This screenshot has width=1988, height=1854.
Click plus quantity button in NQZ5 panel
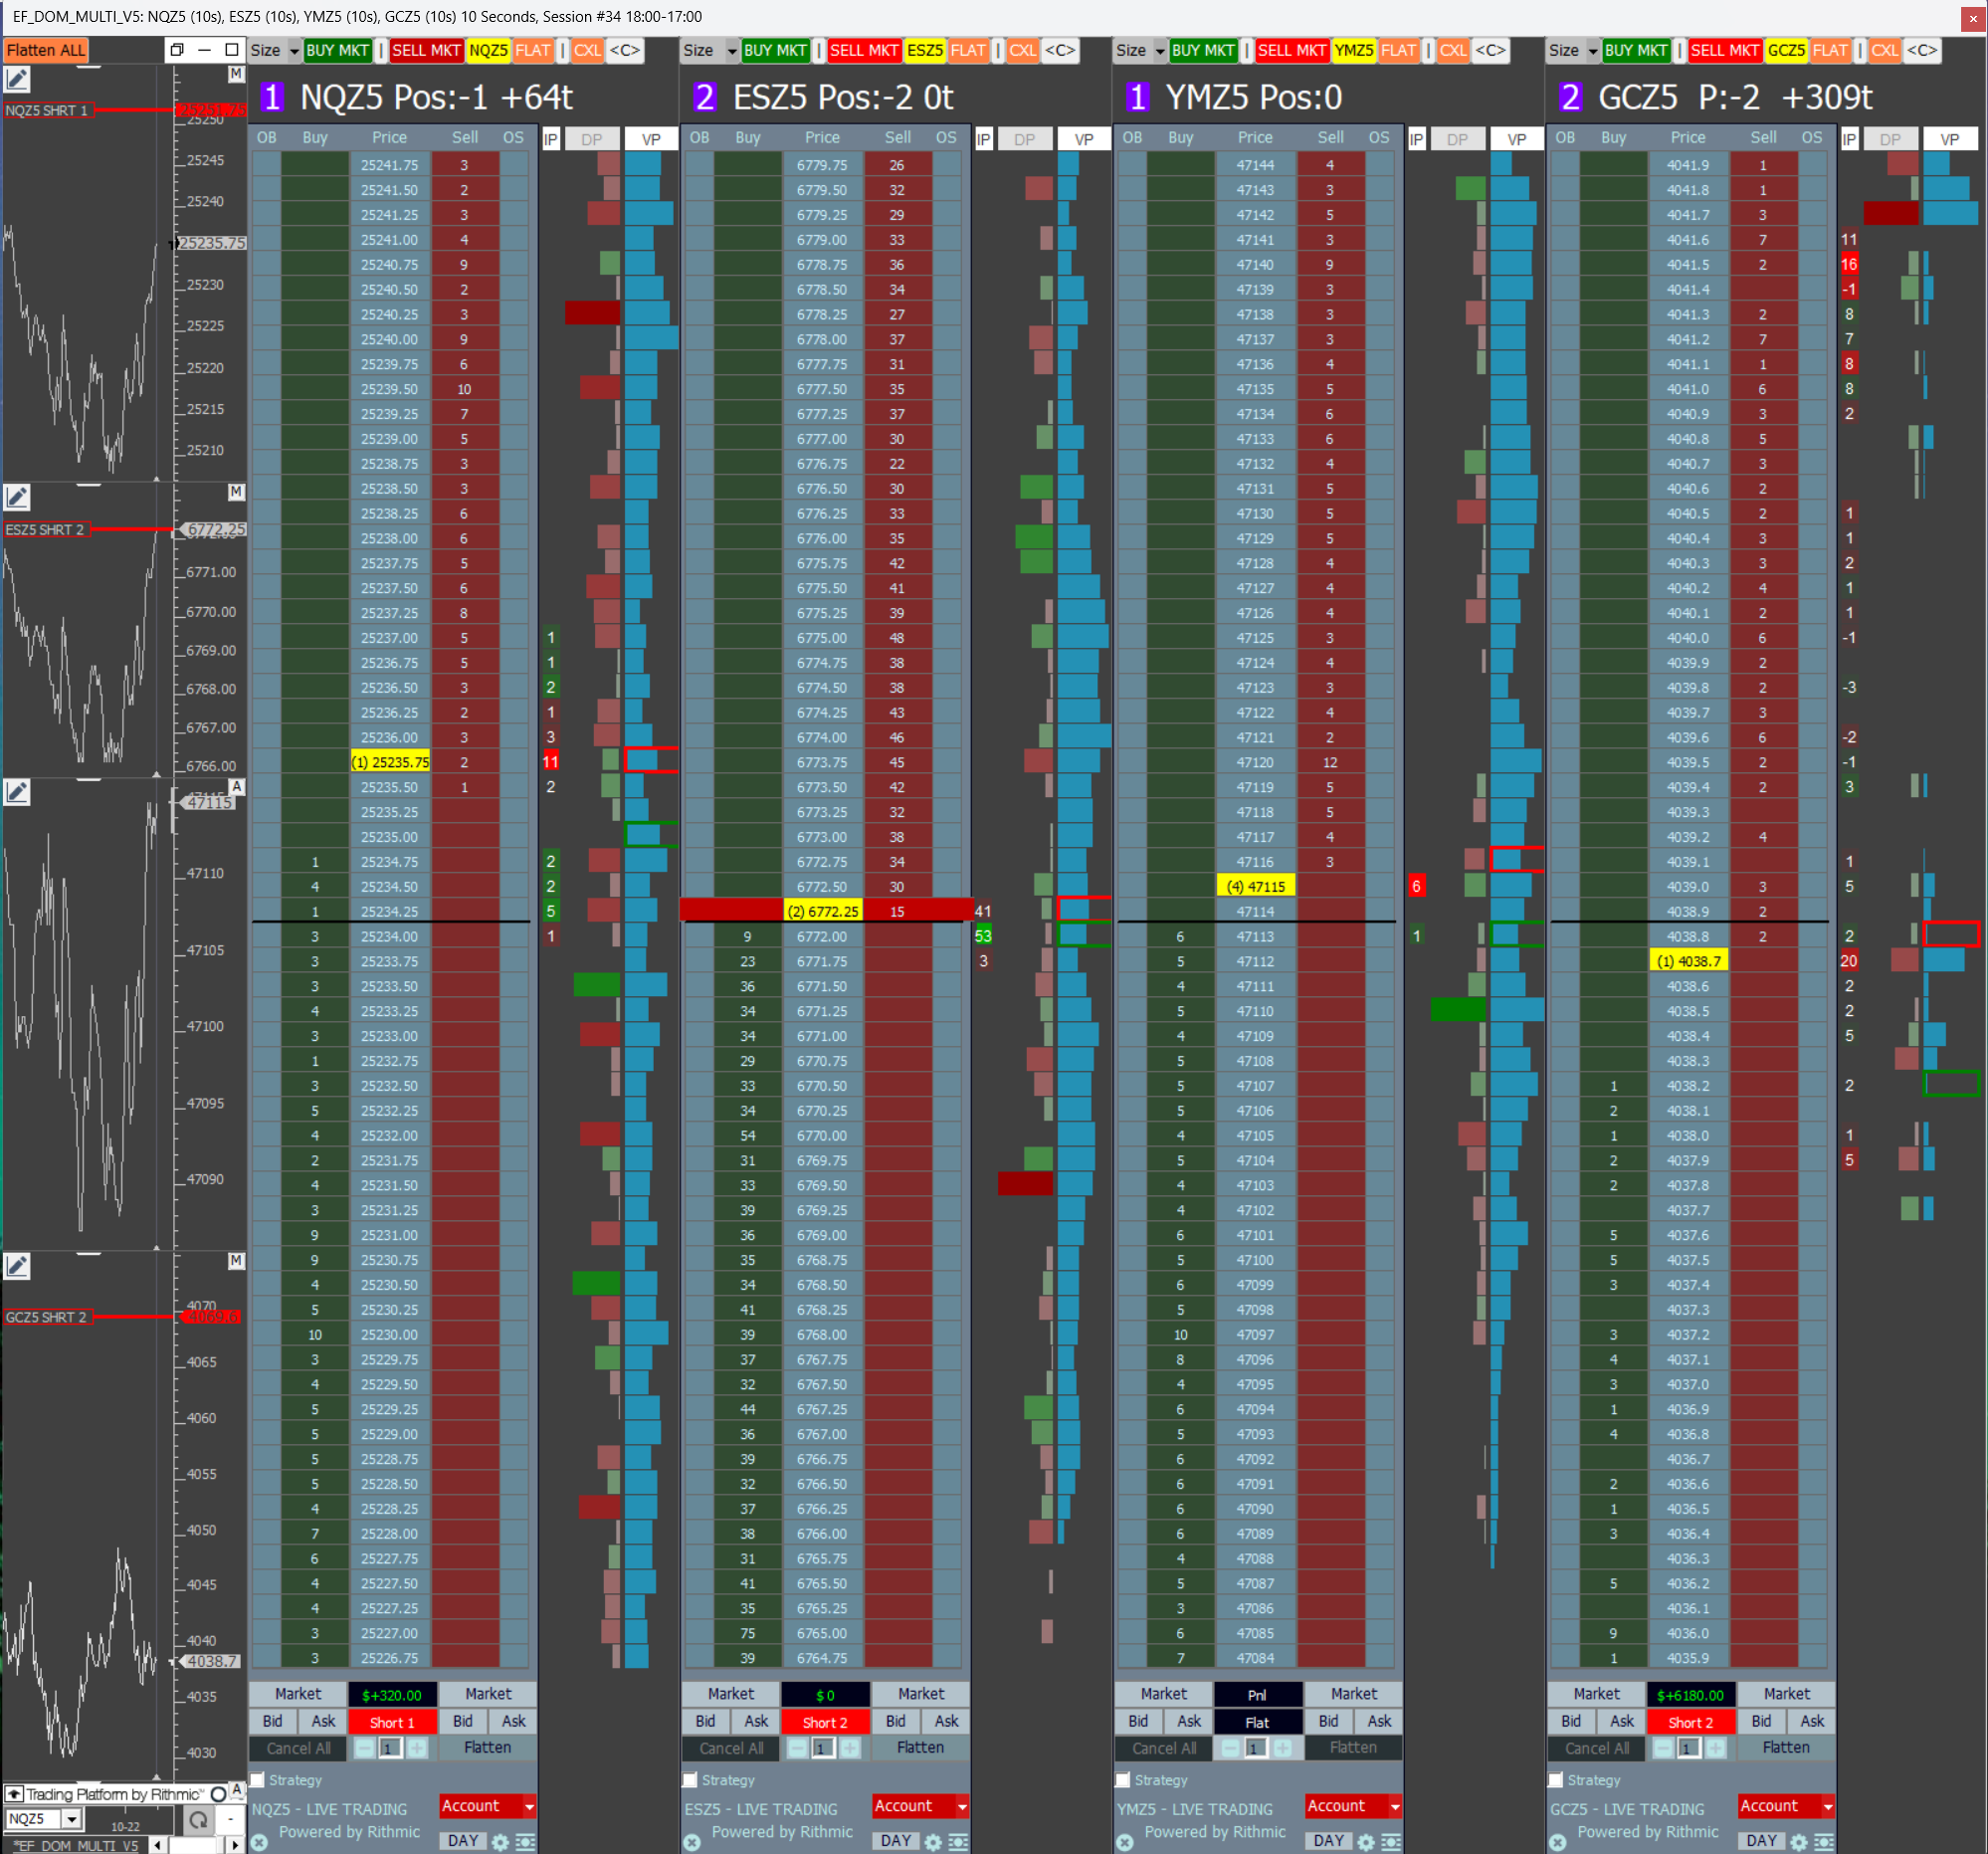417,1748
